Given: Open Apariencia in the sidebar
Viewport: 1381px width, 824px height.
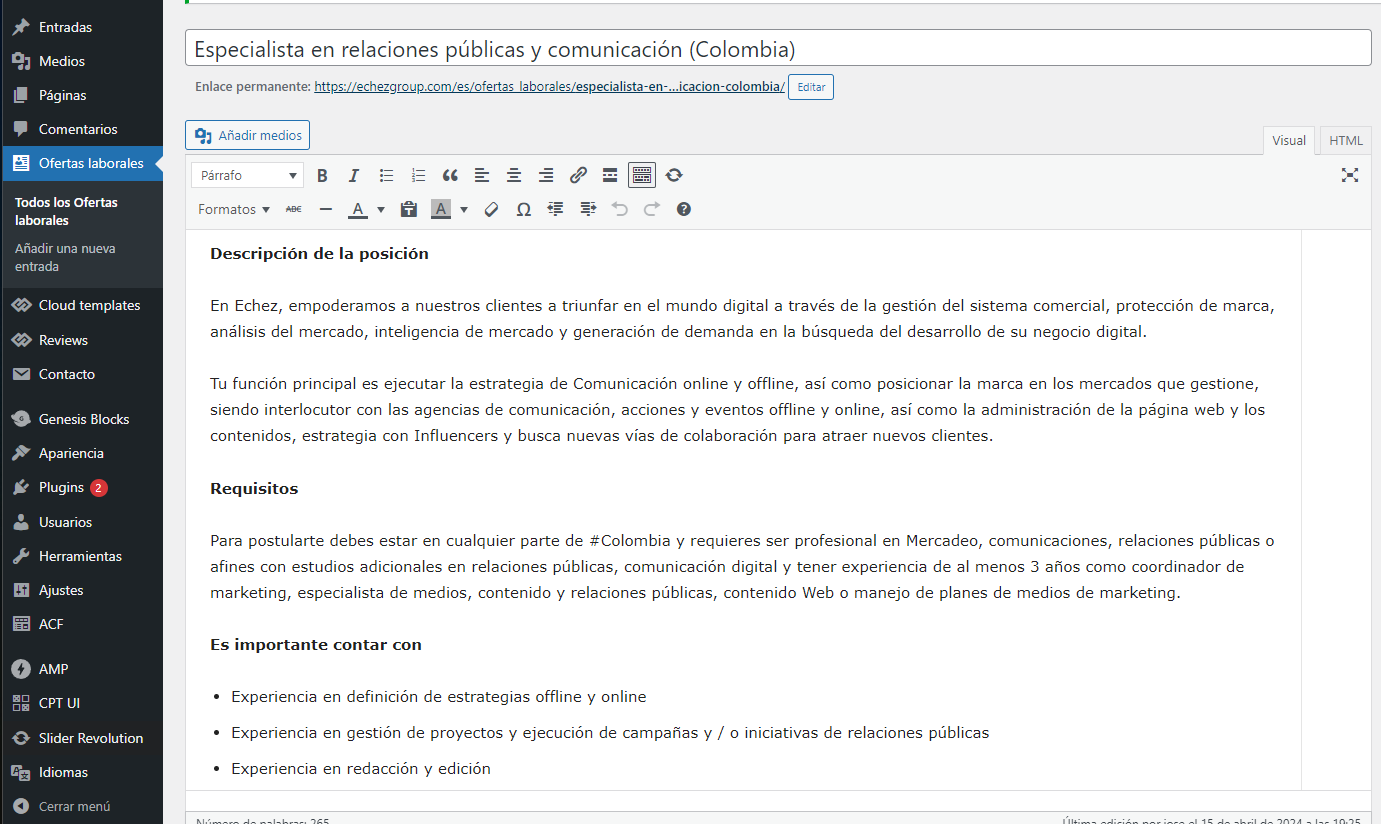Looking at the screenshot, I should [x=81, y=453].
